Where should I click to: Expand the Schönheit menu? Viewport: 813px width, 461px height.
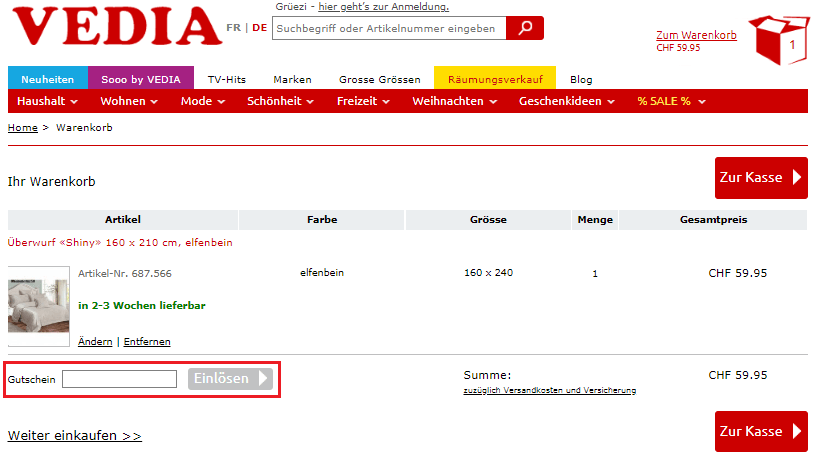point(281,101)
